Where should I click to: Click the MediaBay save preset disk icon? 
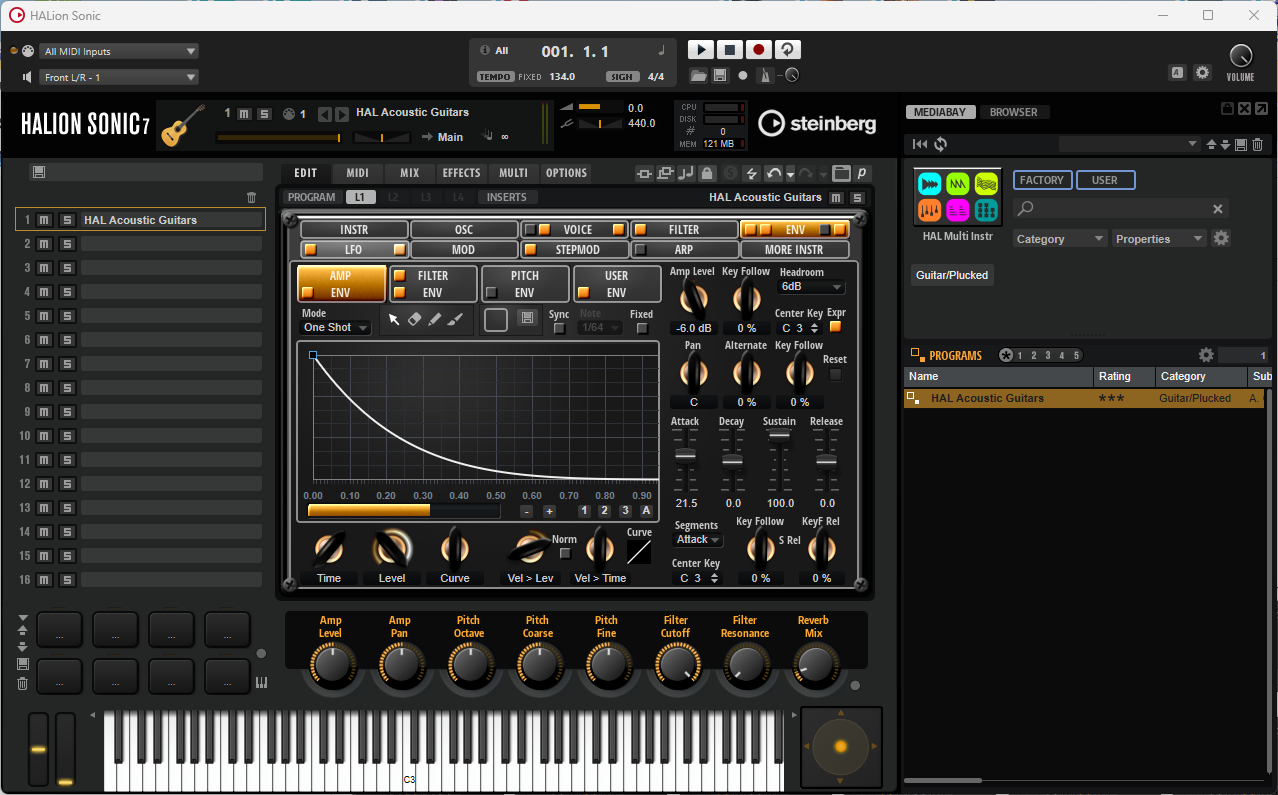tap(1241, 144)
